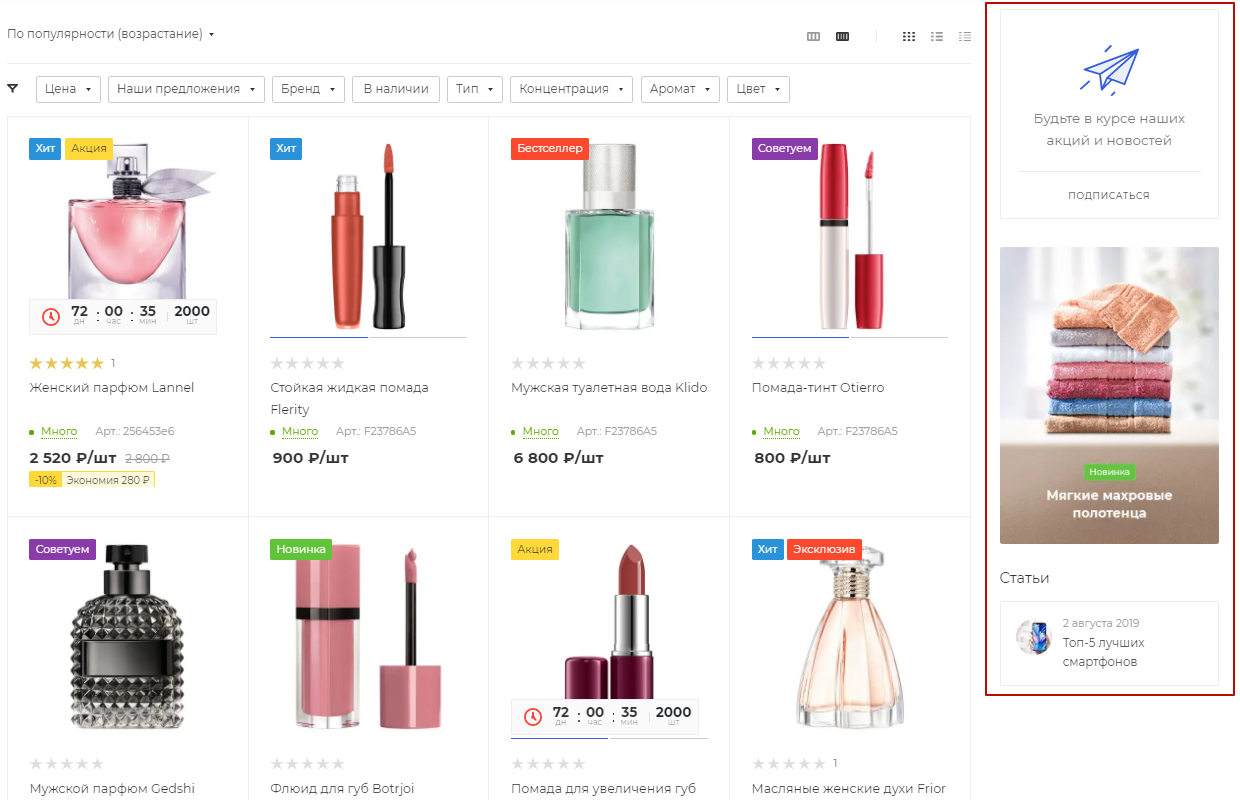The image size is (1240, 800).
Task: Open product Масляные женские духи Frior
Action: pos(849,789)
